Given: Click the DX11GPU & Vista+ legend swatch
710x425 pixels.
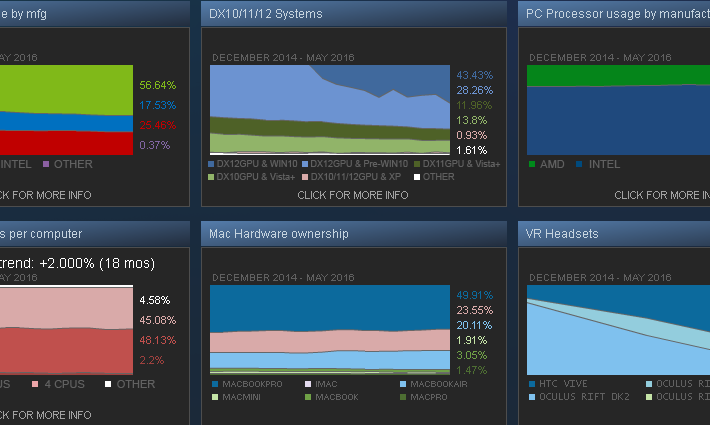Looking at the screenshot, I should (417, 164).
